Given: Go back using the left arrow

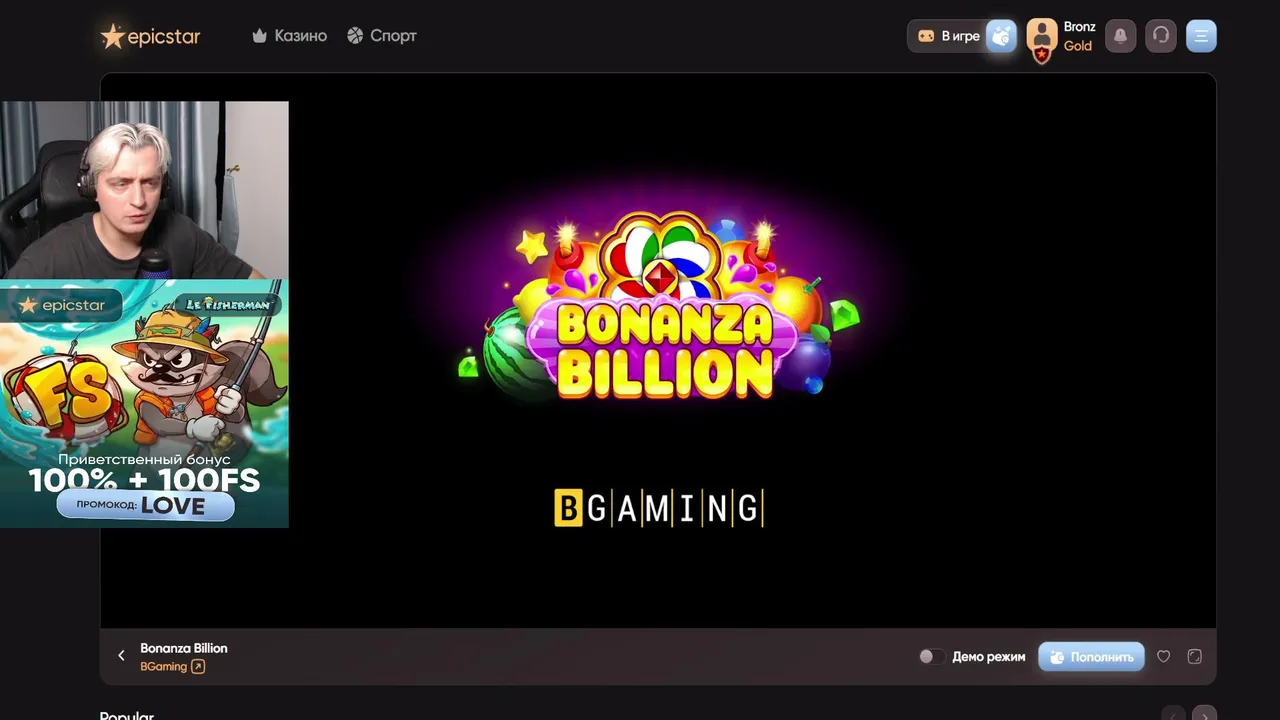Looking at the screenshot, I should point(122,656).
